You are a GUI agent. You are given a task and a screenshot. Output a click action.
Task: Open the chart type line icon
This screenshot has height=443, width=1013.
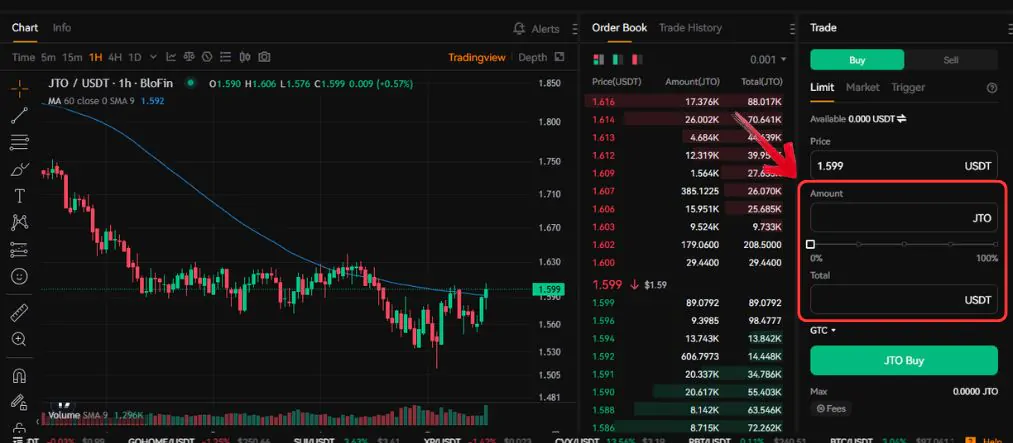point(171,57)
